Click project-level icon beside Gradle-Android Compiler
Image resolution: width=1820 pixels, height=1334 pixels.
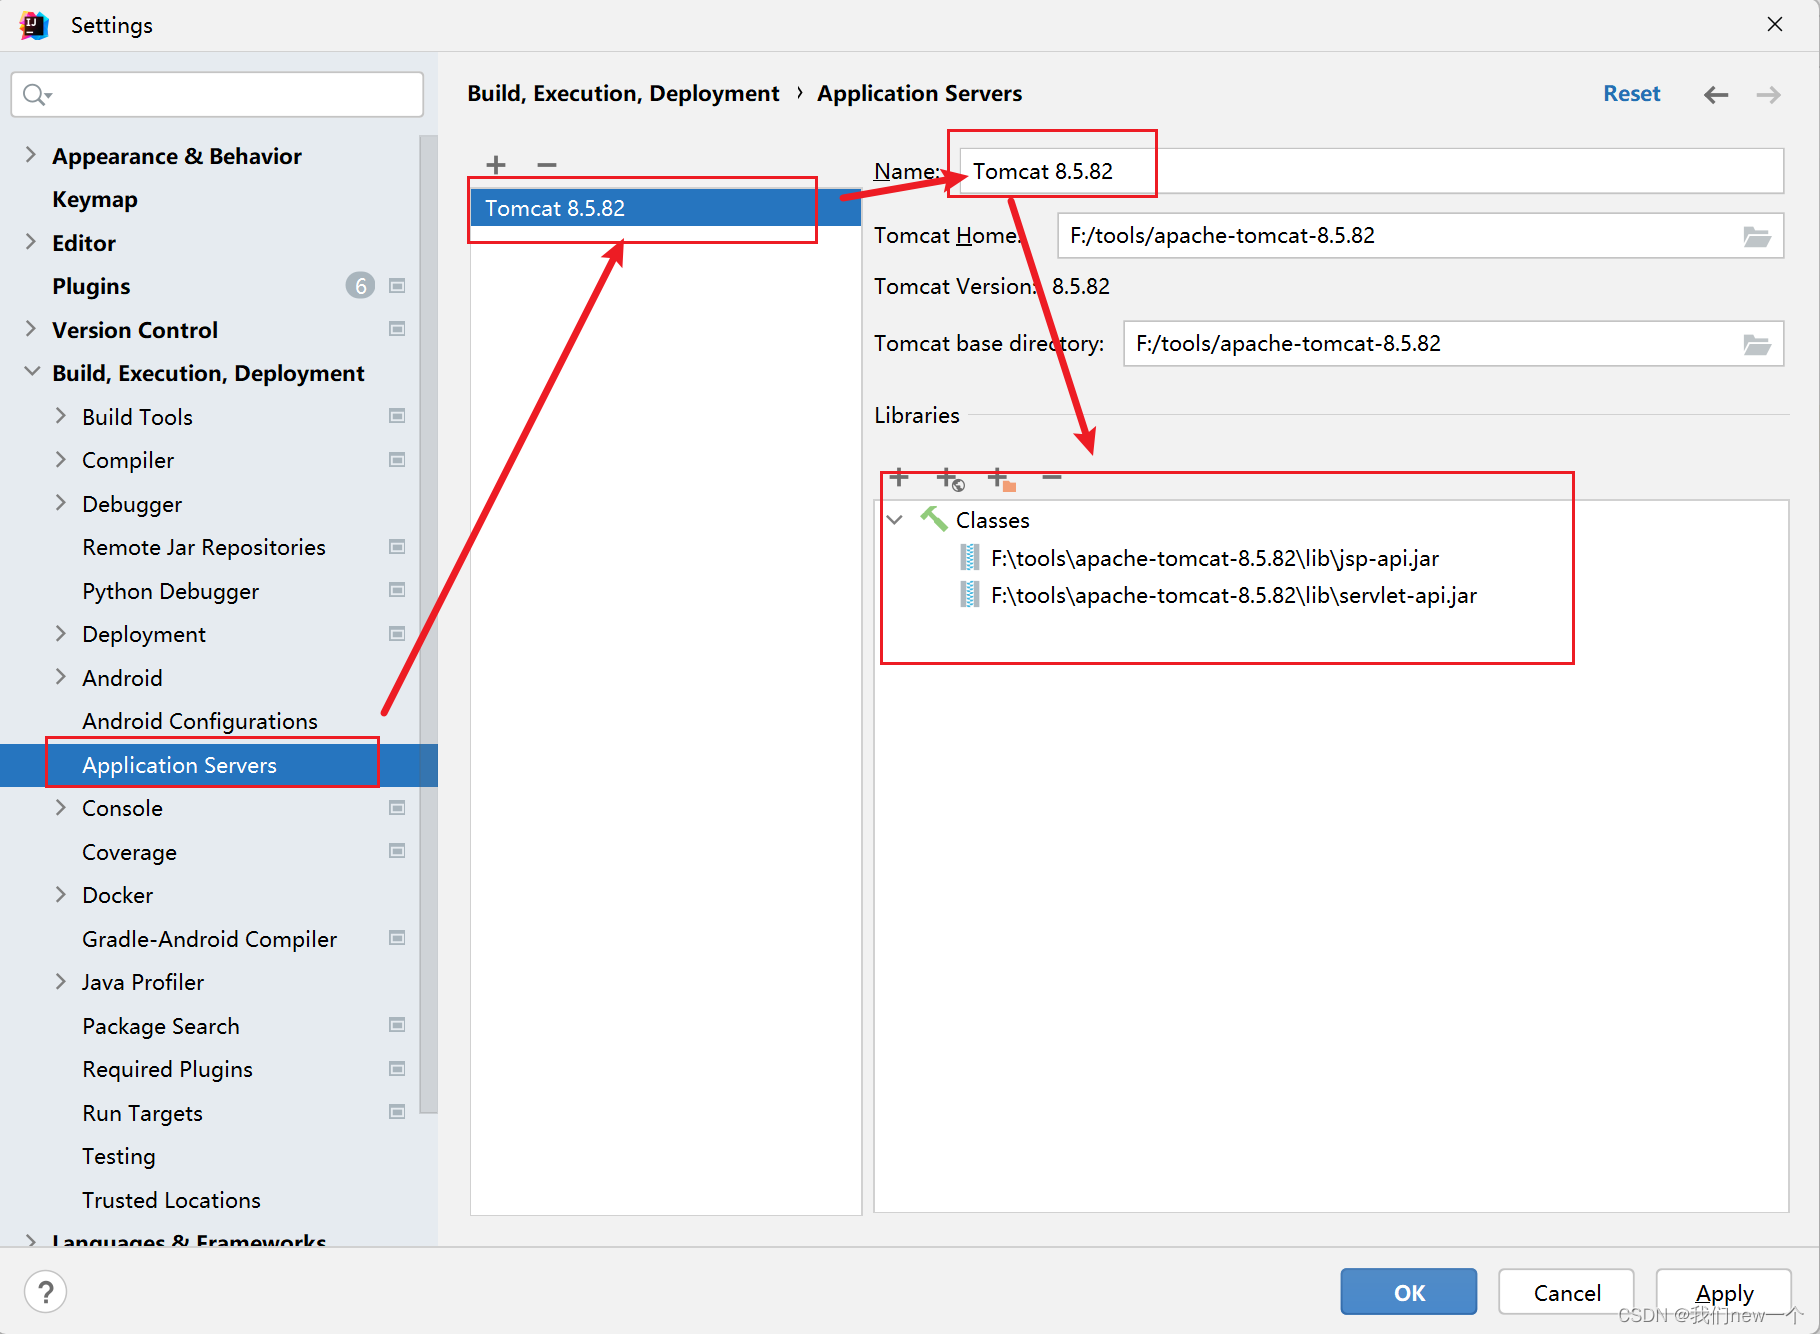(x=397, y=938)
